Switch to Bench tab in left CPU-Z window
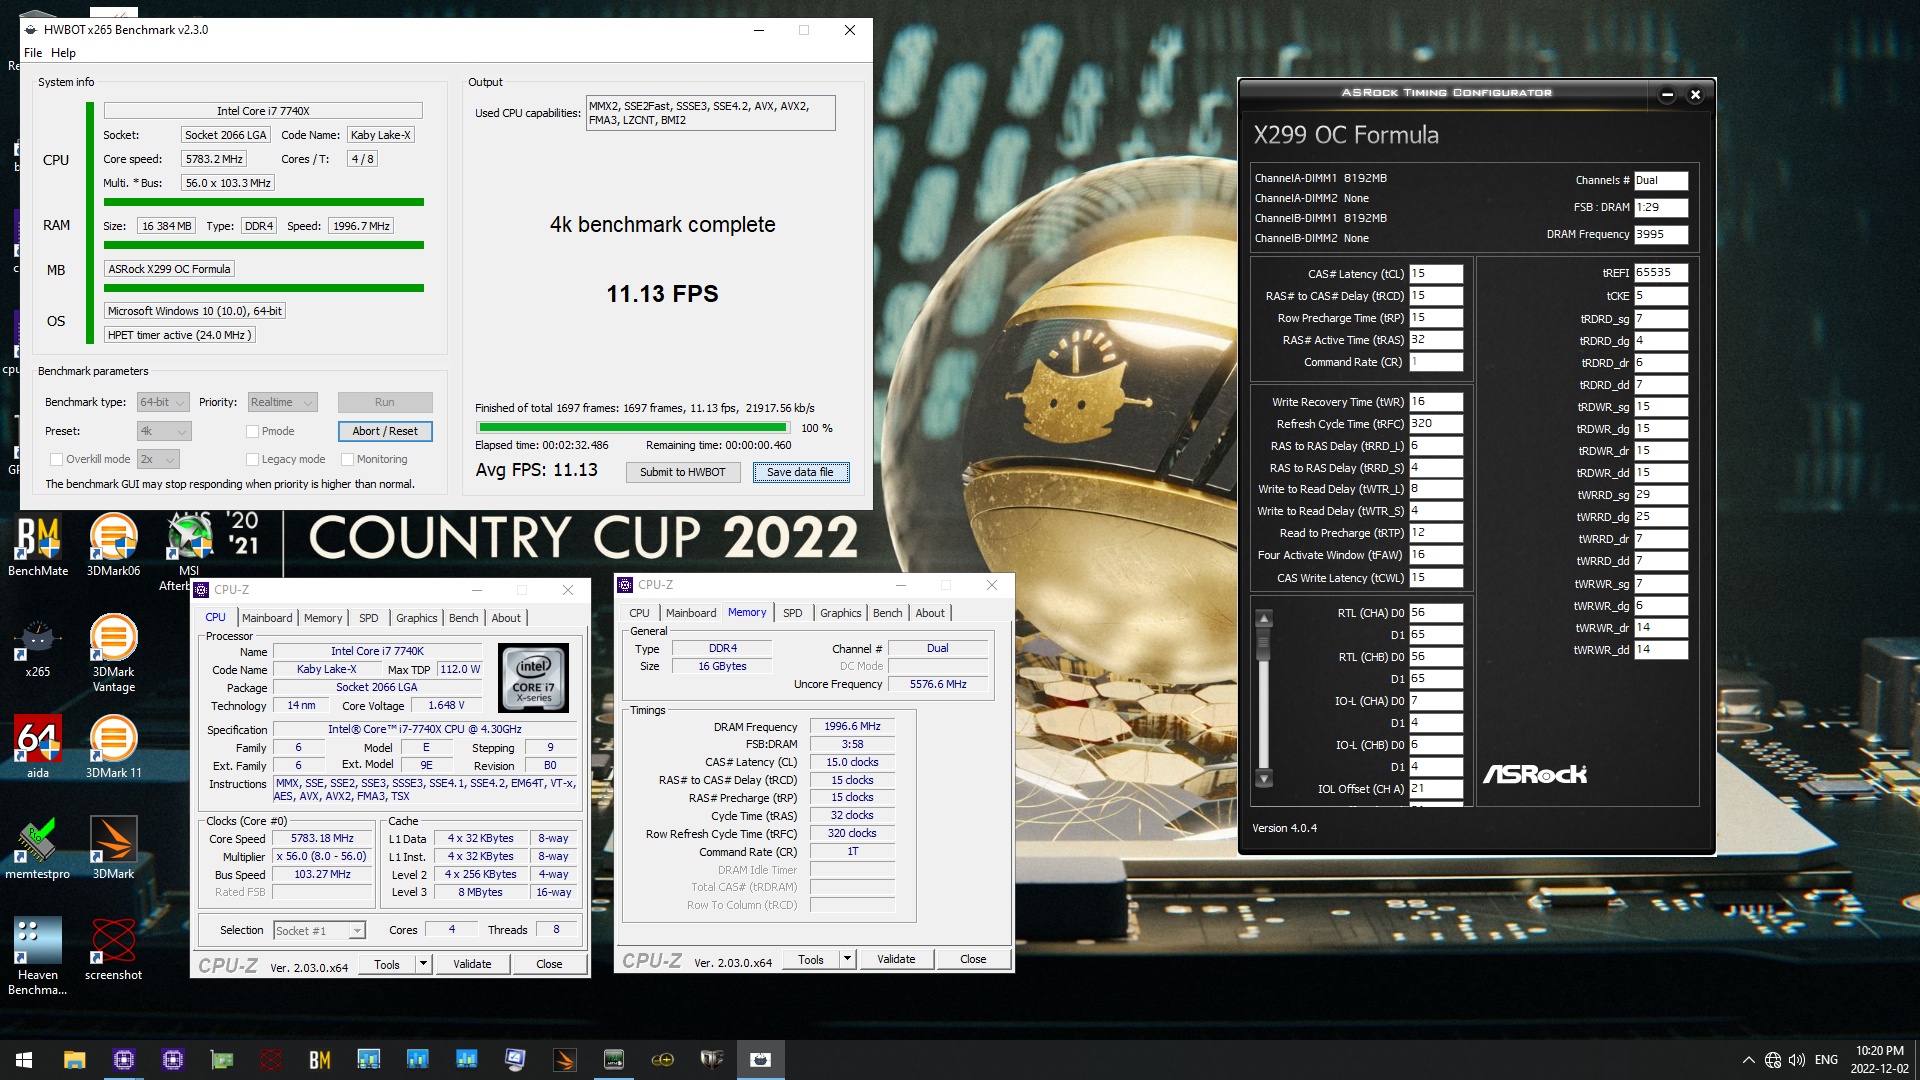 click(463, 618)
